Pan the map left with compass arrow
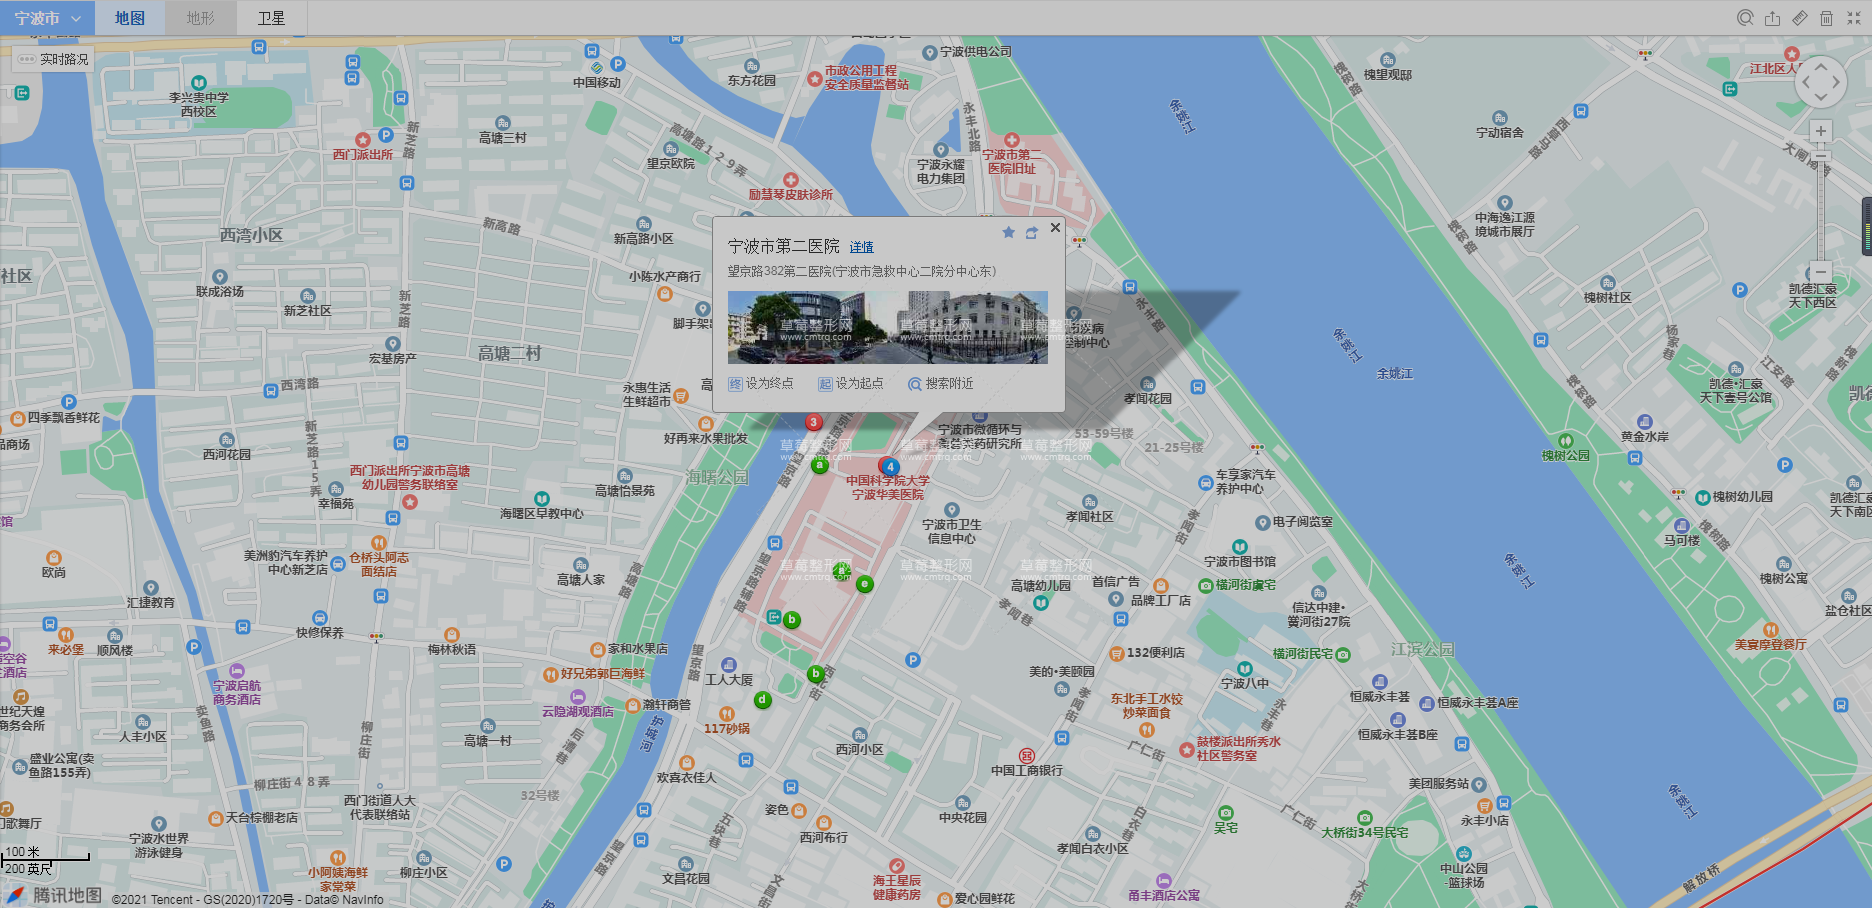Image resolution: width=1872 pixels, height=908 pixels. click(x=1806, y=83)
